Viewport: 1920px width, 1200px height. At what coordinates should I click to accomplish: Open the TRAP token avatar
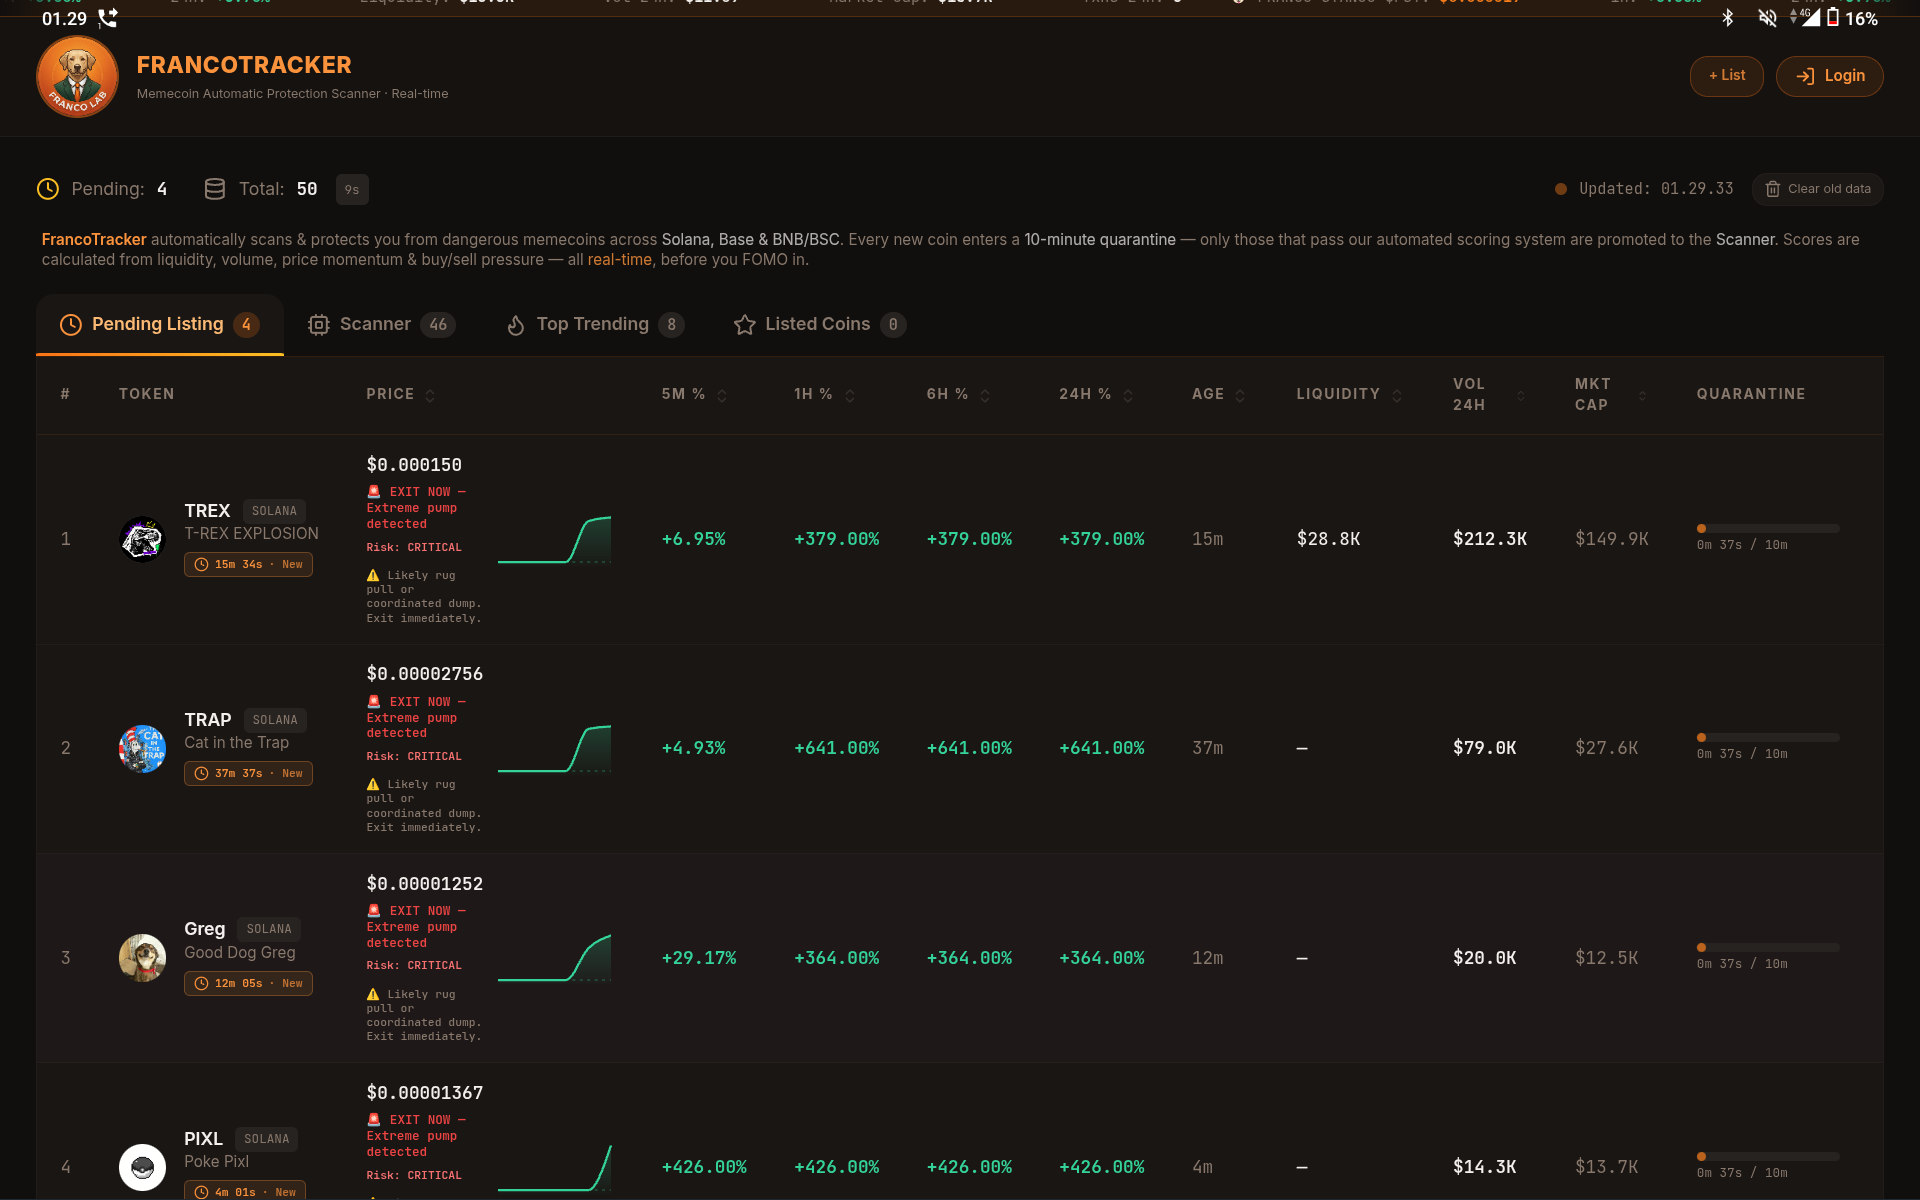click(142, 749)
